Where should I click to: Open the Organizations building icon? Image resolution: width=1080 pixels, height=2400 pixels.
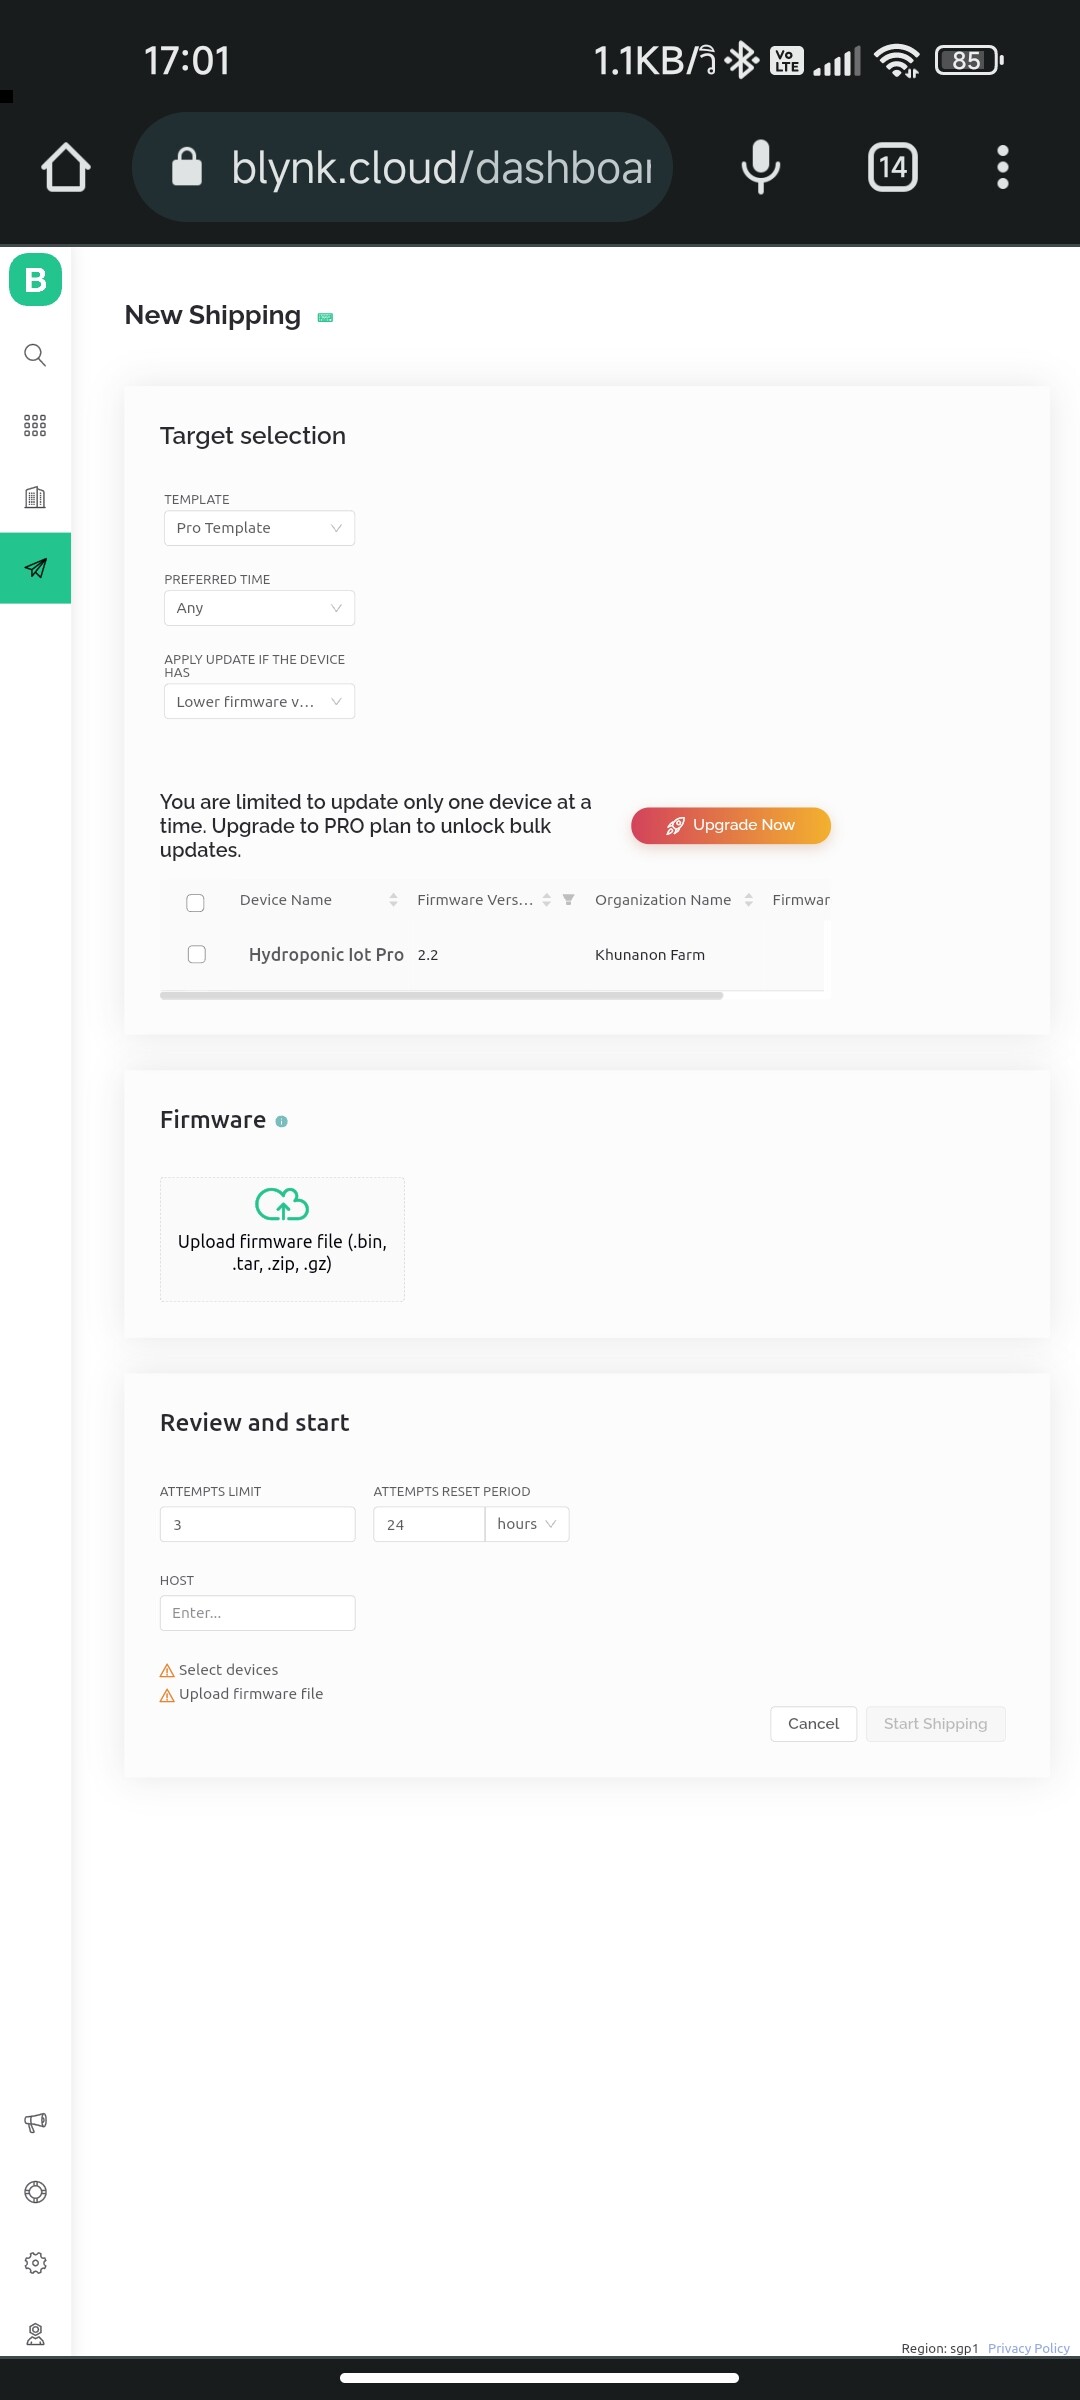[x=35, y=496]
